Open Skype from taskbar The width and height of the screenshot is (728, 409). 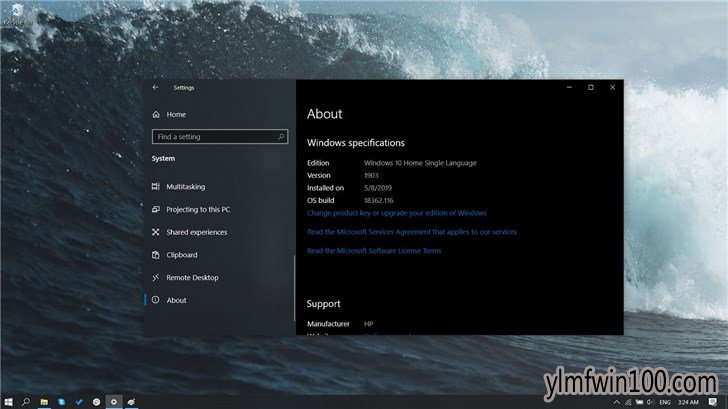click(61, 402)
